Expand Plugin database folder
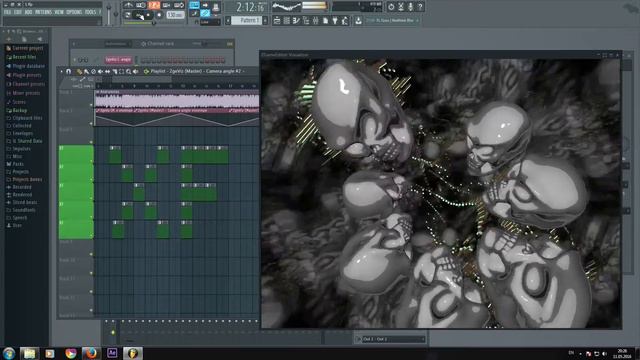The image size is (640, 360). click(25, 66)
